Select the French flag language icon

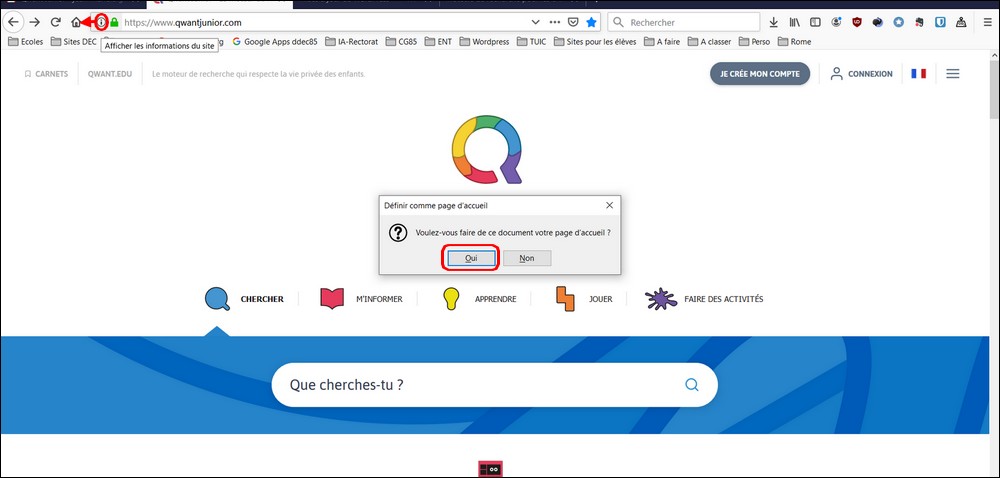point(918,73)
